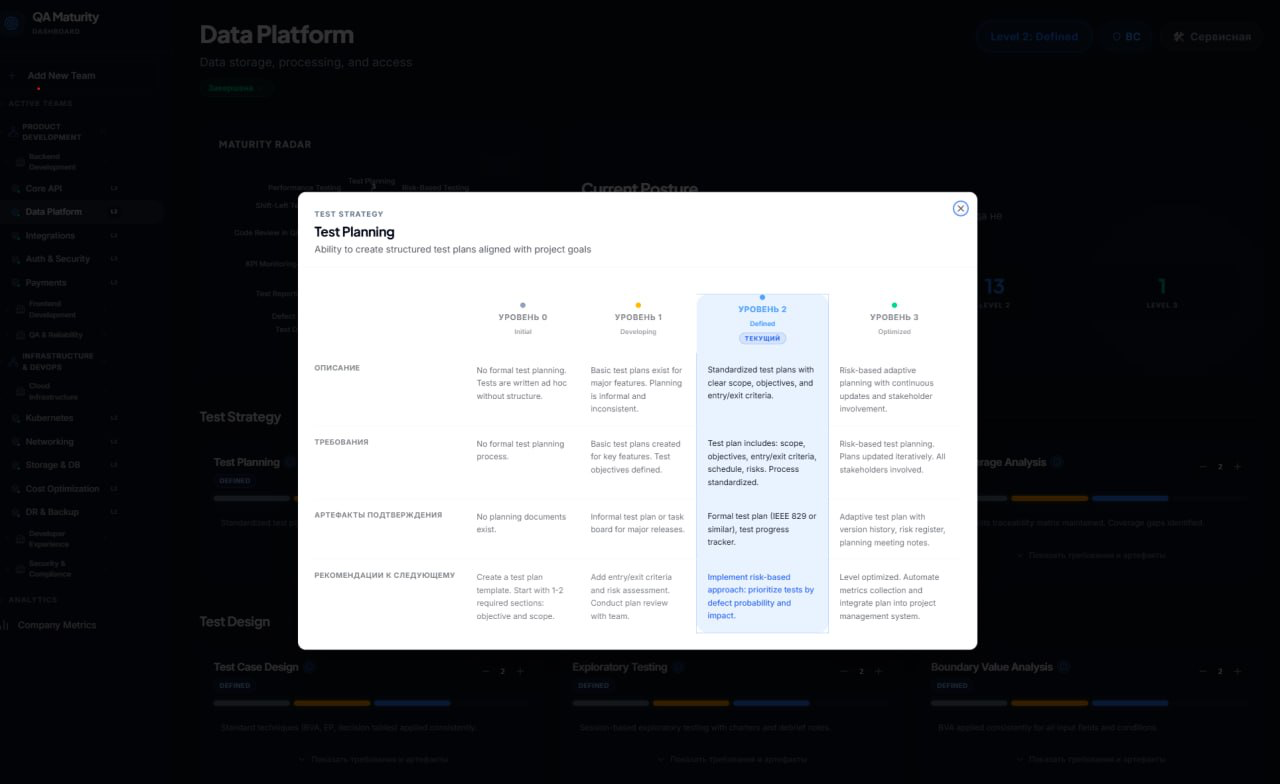The width and height of the screenshot is (1280, 784).
Task: Increase Boundary Value Analysis level
Action: pyautogui.click(x=1237, y=671)
